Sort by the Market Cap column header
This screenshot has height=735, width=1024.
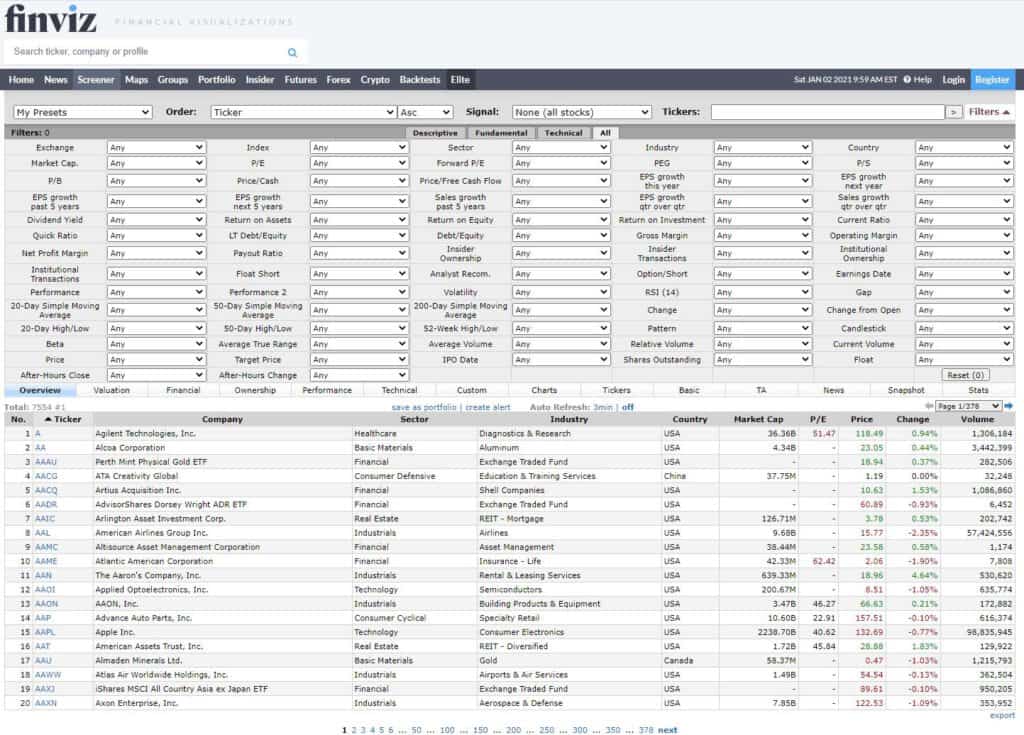pos(758,419)
